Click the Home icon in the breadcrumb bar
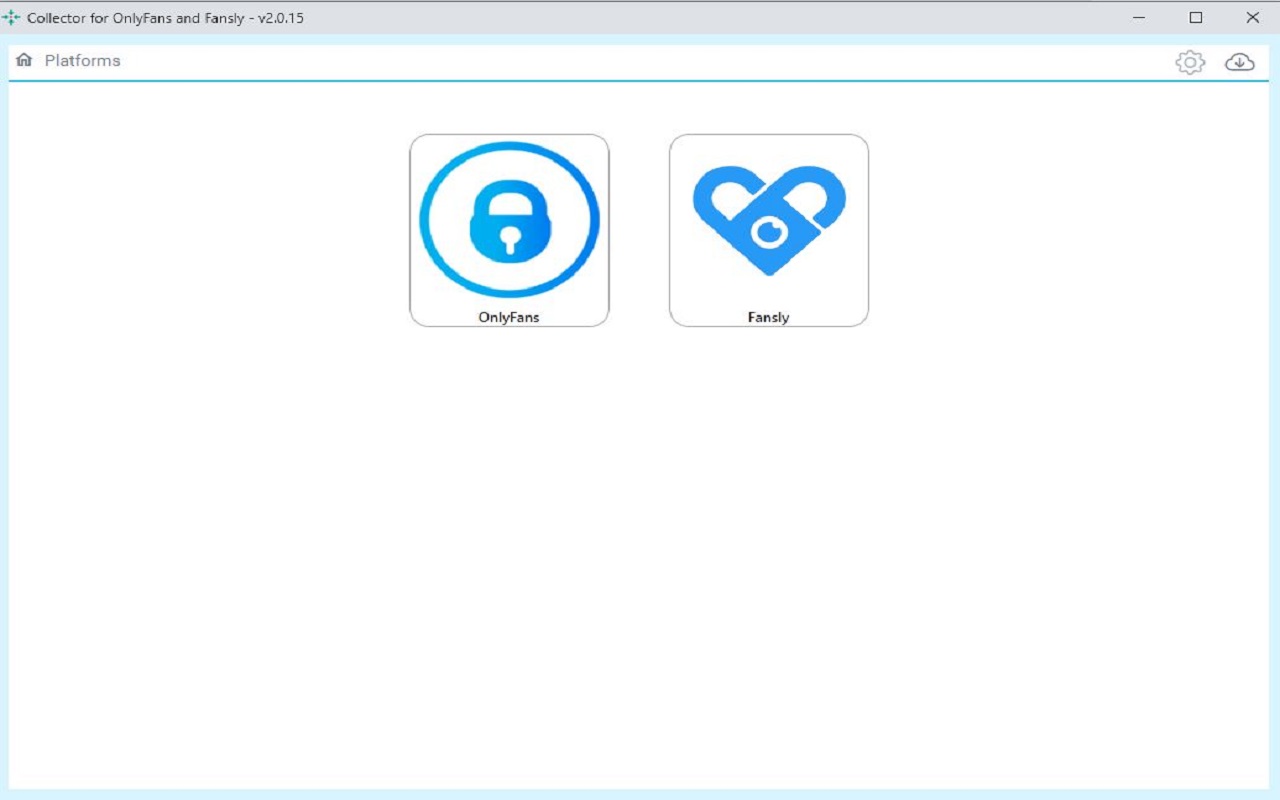1280x800 pixels. point(24,60)
